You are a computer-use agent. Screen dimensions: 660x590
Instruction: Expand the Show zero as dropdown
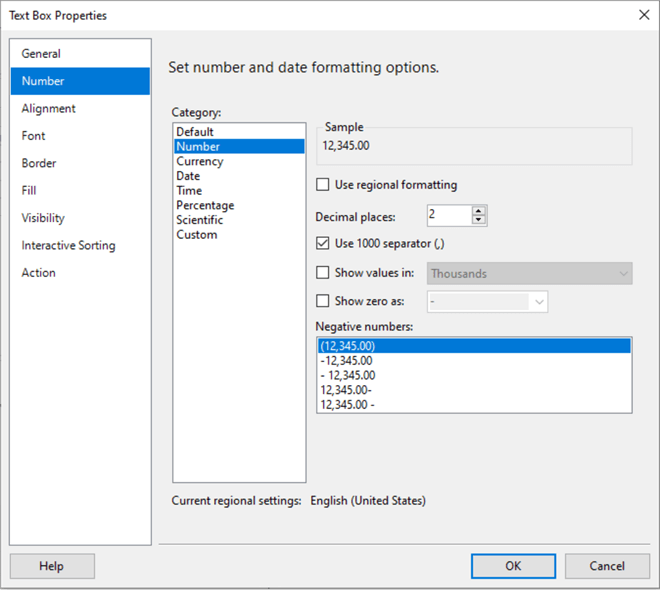coord(539,301)
